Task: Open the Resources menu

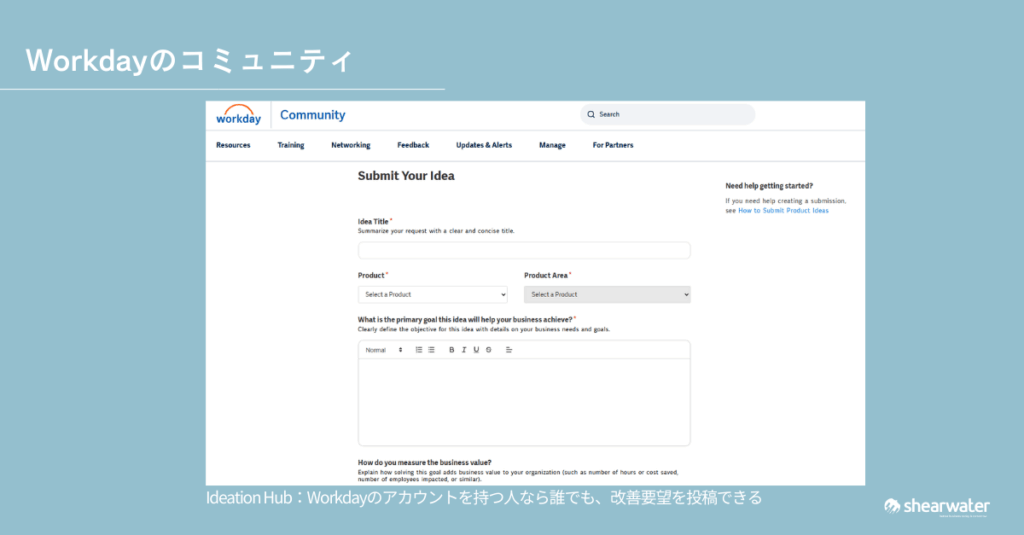Action: pos(233,145)
